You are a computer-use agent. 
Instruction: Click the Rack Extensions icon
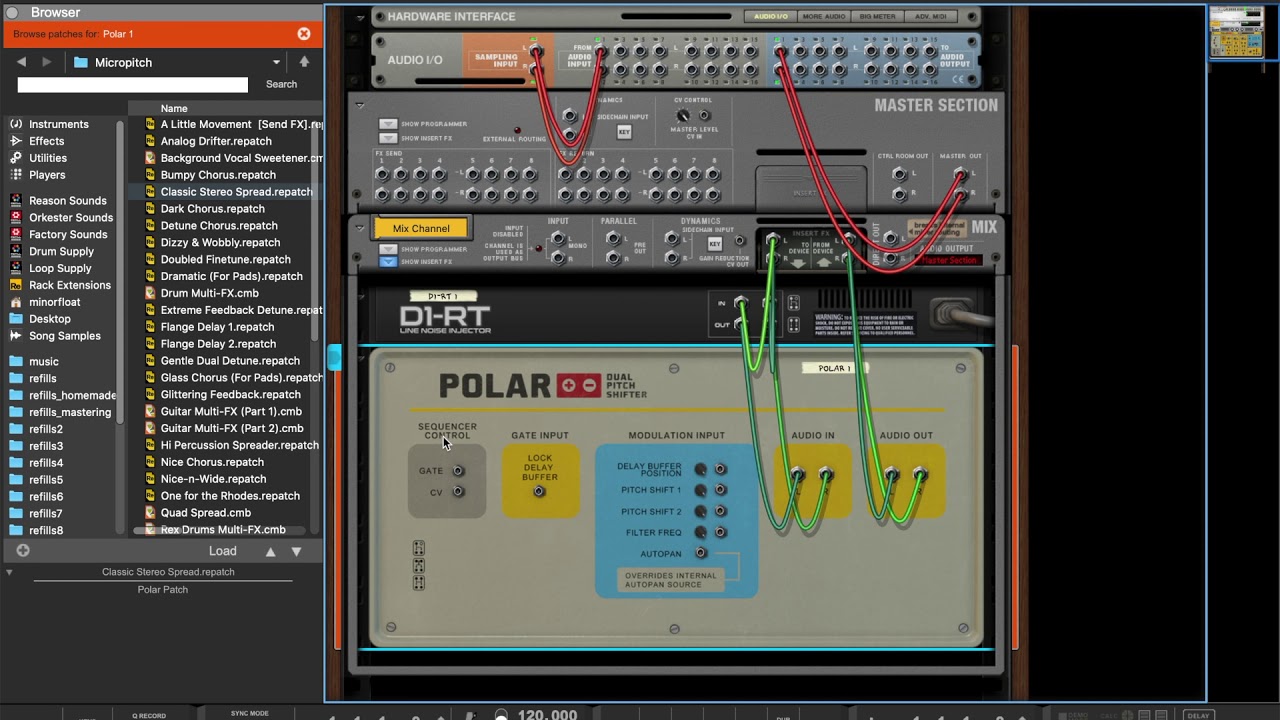click(x=16, y=285)
